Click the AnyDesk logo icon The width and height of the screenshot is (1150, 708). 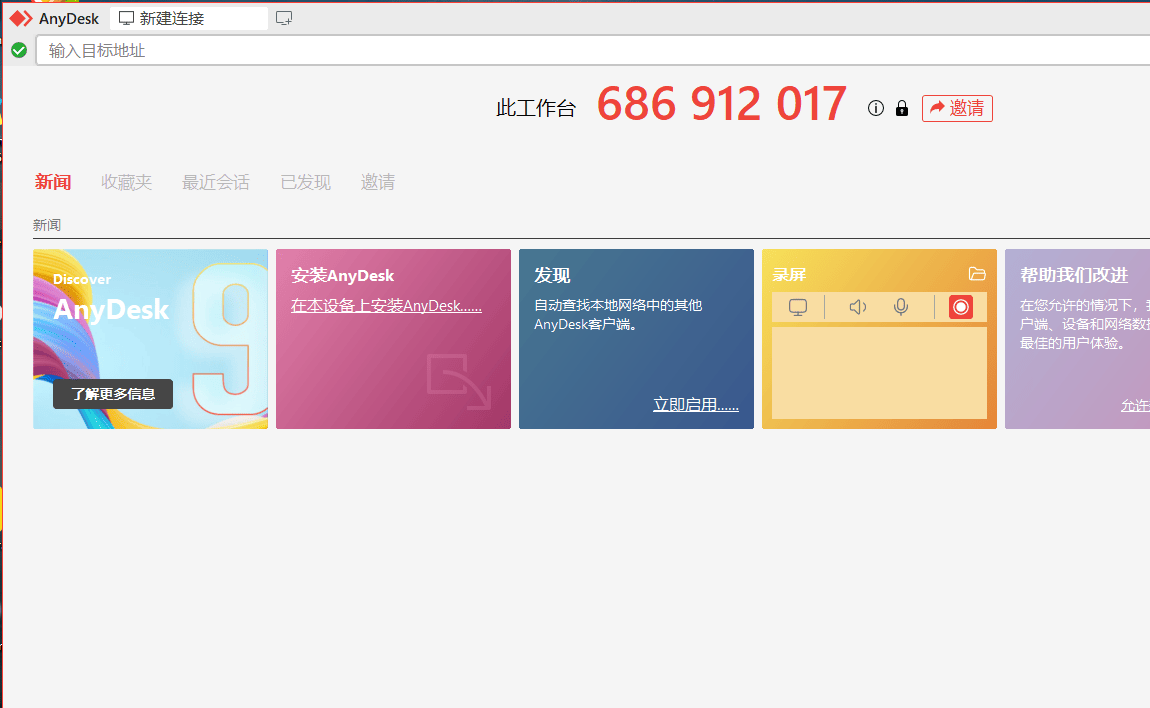(x=21, y=18)
